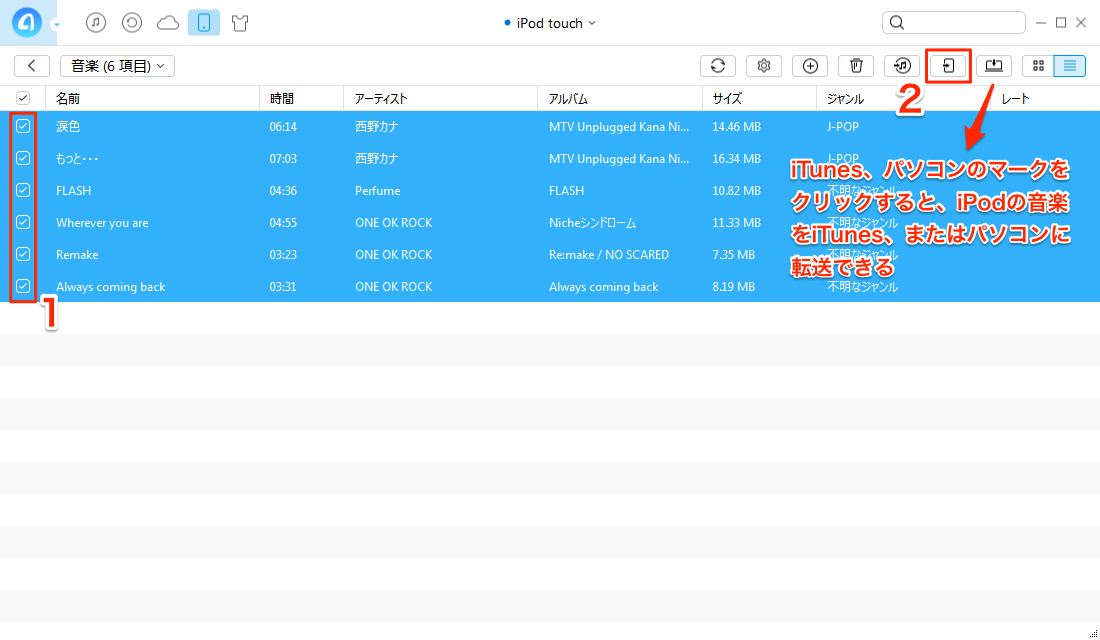
Task: Click the 16.34 MB size cell
Action: (737, 159)
